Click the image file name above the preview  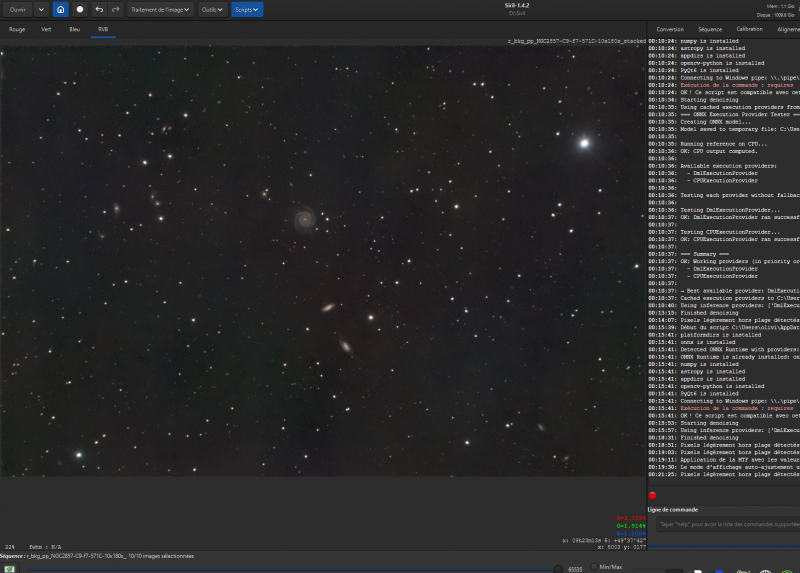coord(577,41)
